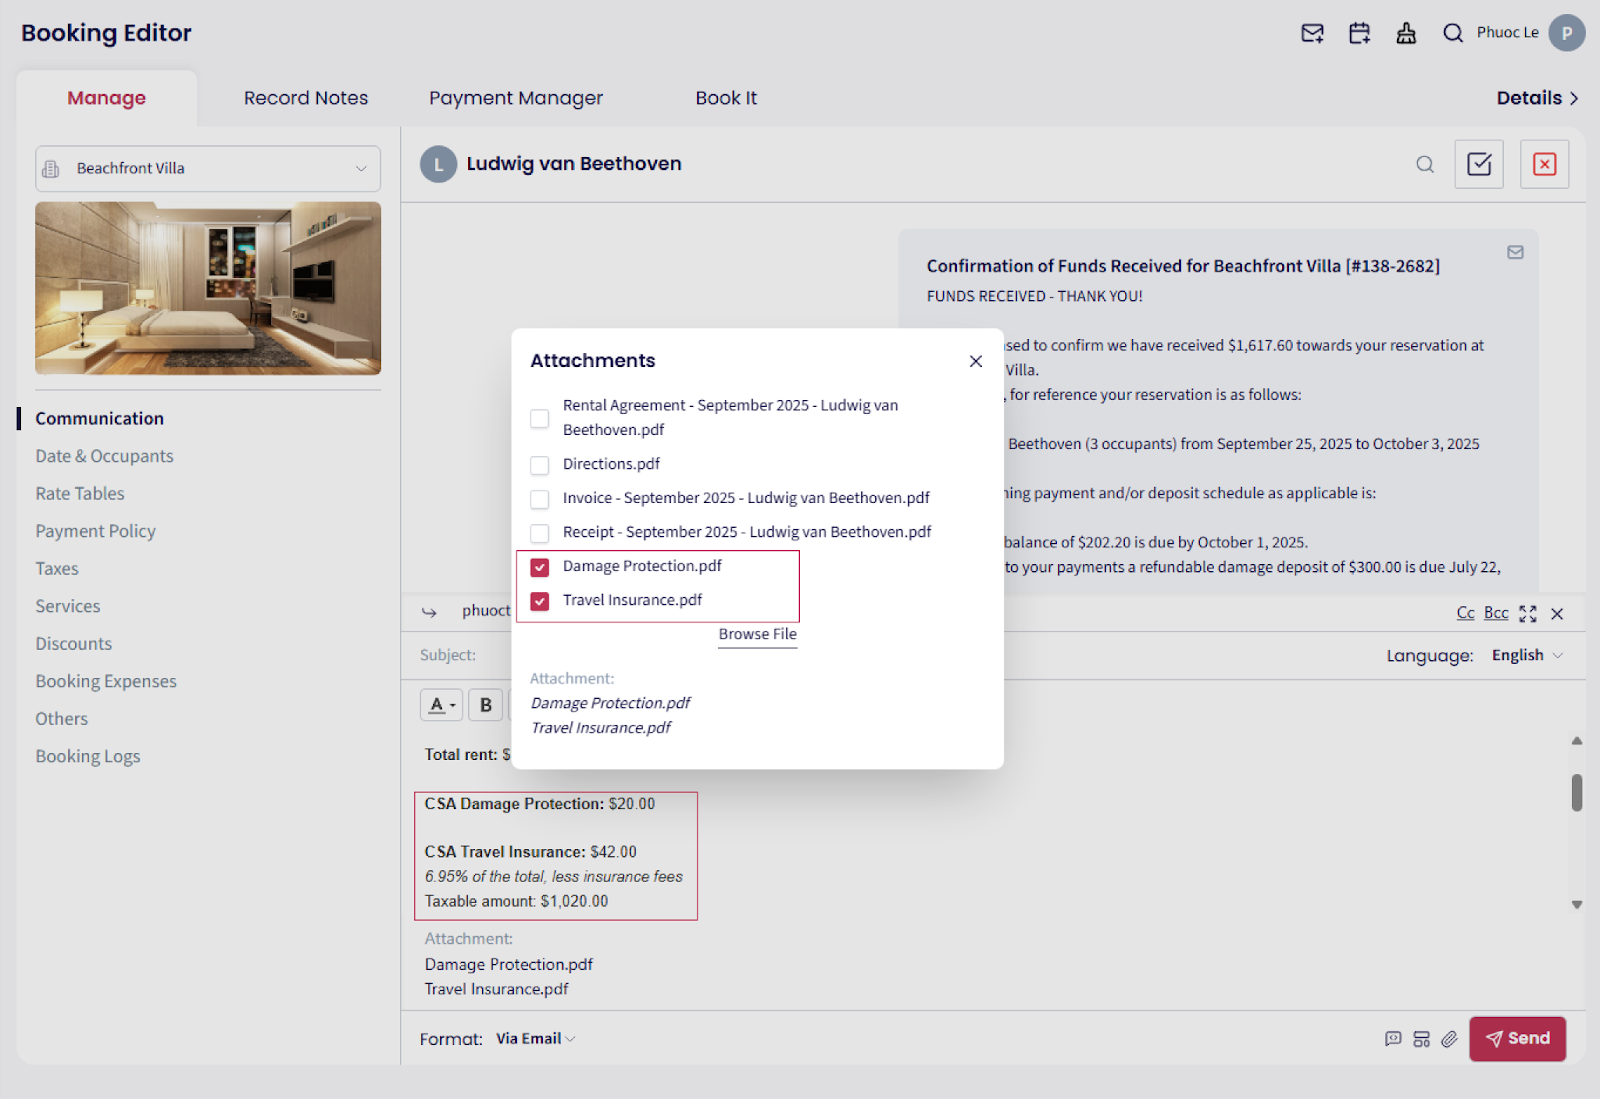The width and height of the screenshot is (1600, 1099).
Task: Open the Booking Logs section
Action: pos(88,757)
